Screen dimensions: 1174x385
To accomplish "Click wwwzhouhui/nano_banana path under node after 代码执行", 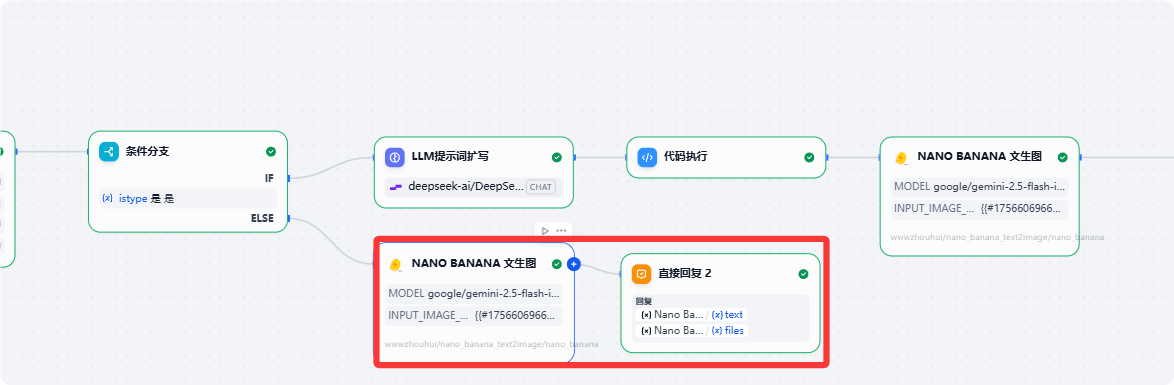I will [x=997, y=237].
